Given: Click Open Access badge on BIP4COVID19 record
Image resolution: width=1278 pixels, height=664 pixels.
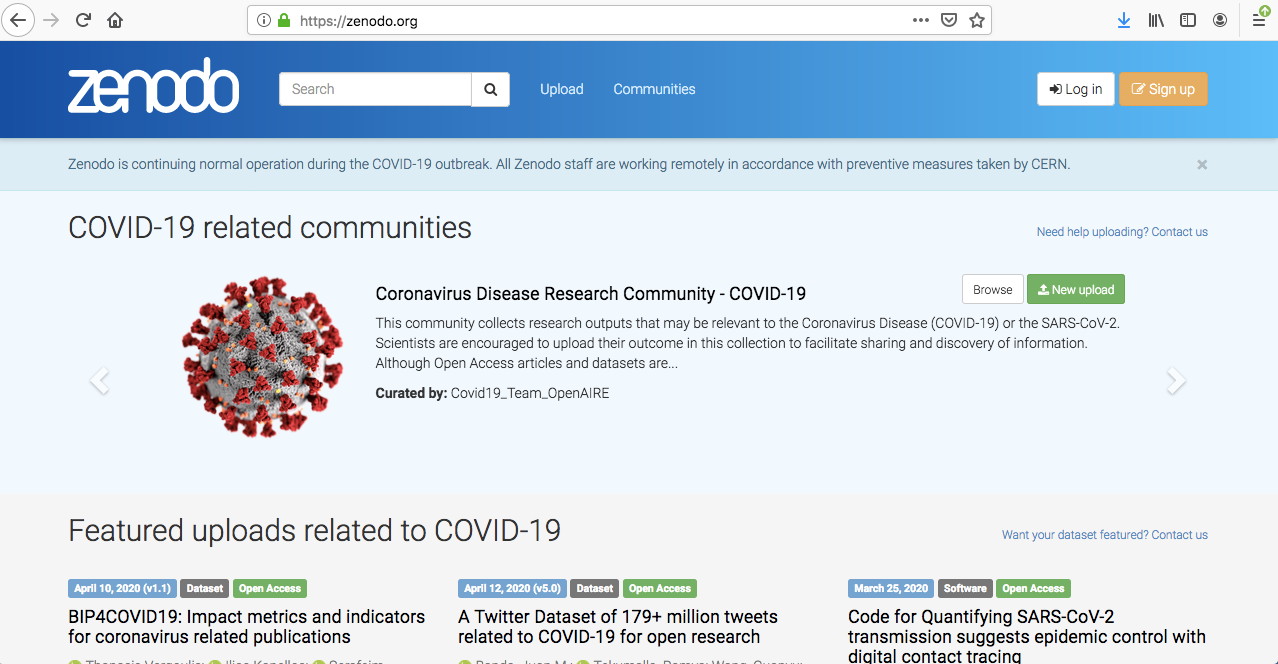Looking at the screenshot, I should coord(270,589).
